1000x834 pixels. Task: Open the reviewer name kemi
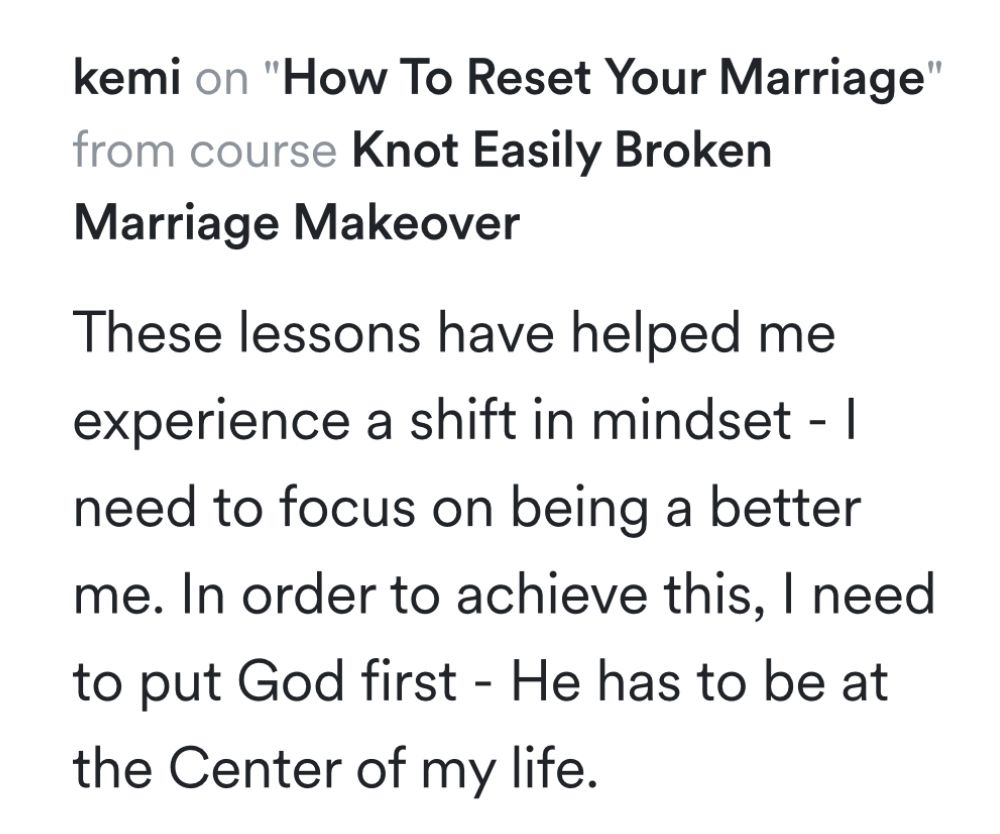(x=127, y=77)
